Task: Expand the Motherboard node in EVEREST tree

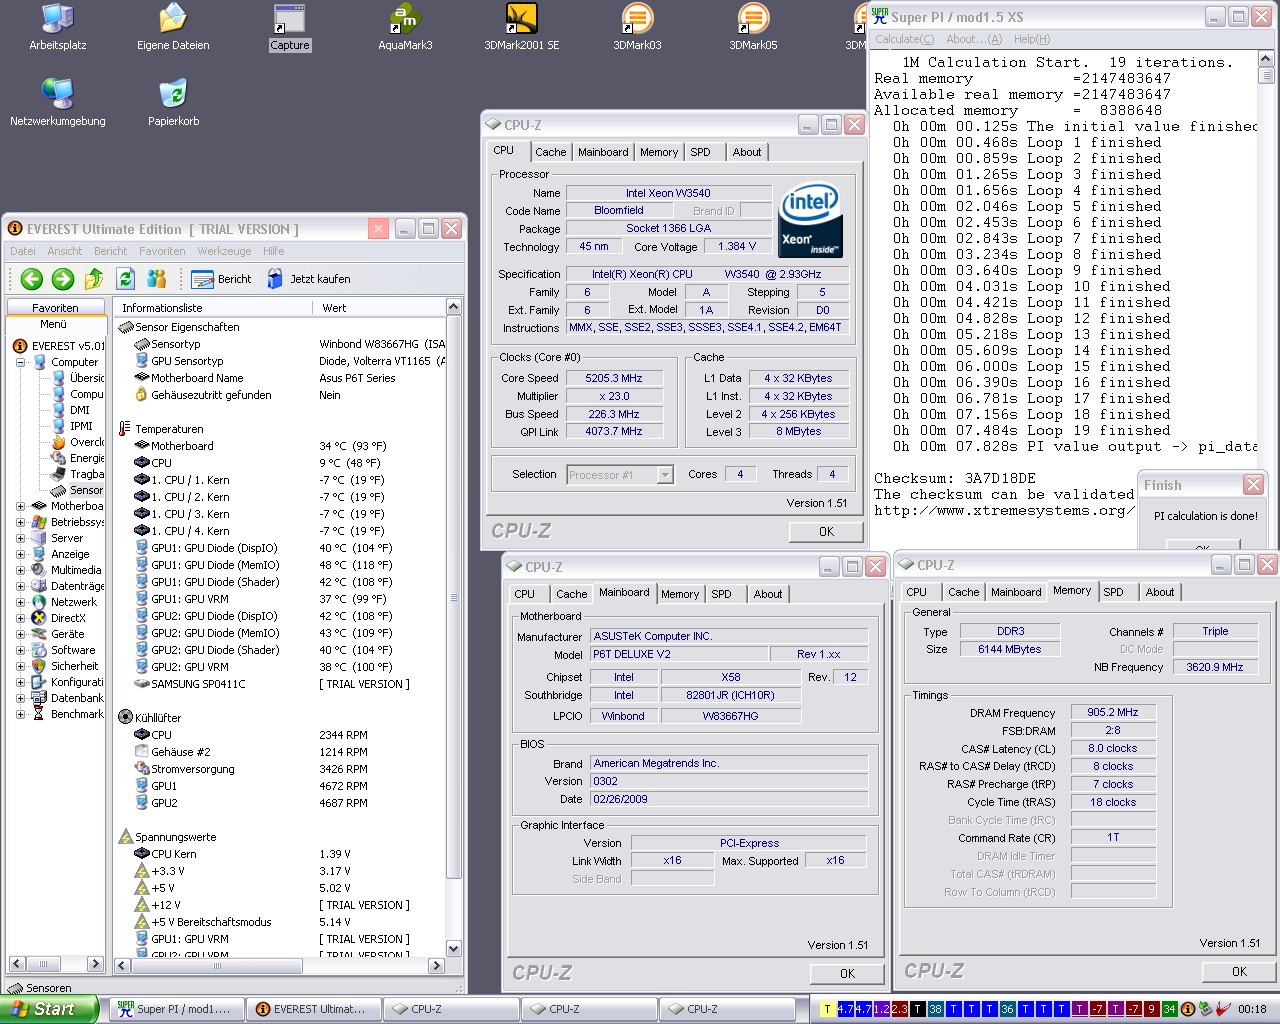Action: 20,506
